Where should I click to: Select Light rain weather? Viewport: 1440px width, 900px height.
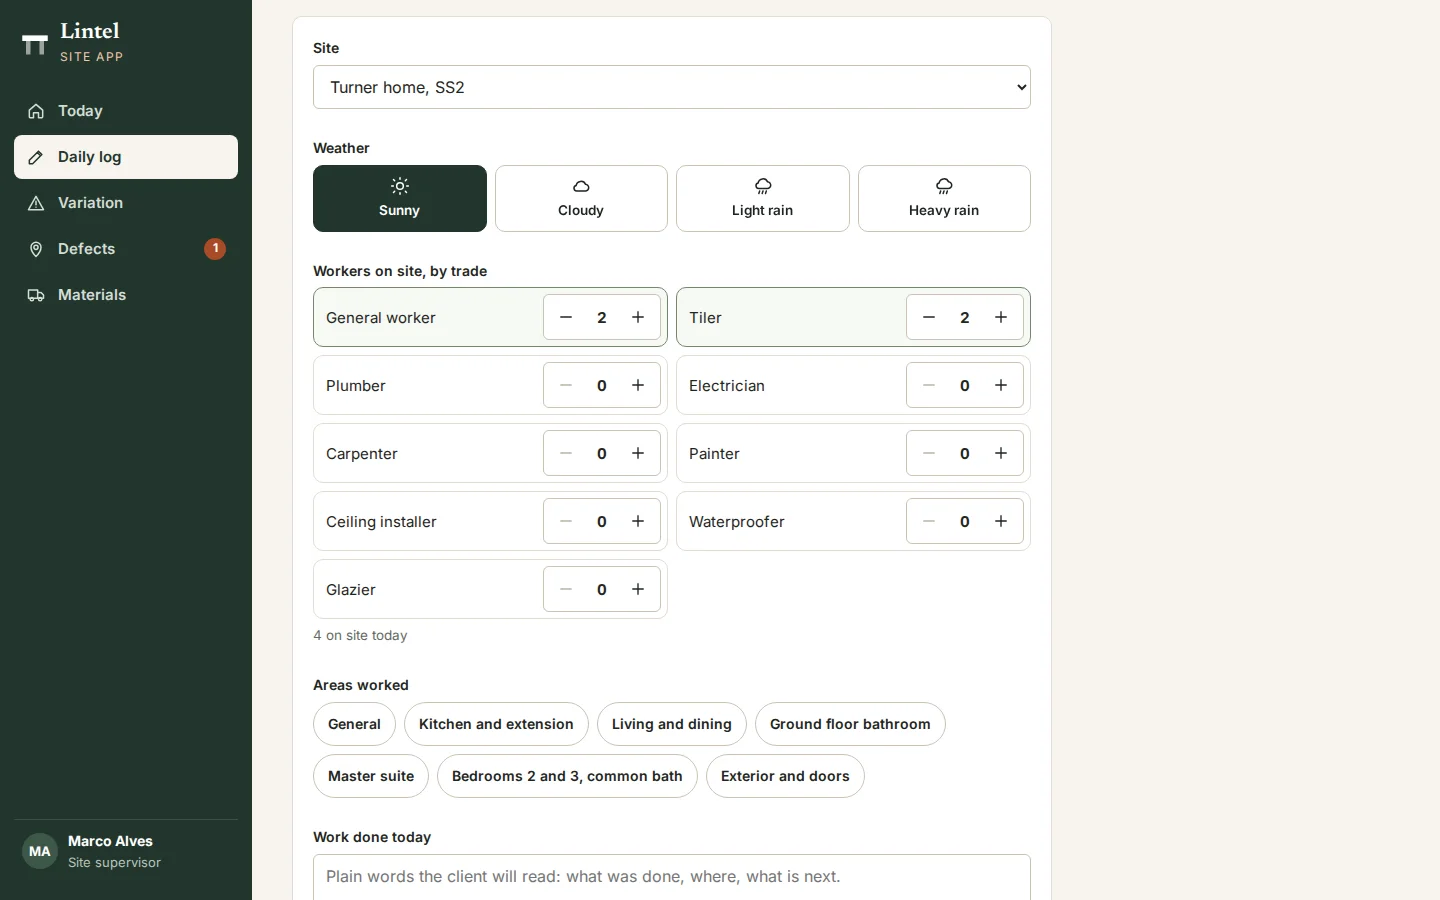(x=763, y=198)
